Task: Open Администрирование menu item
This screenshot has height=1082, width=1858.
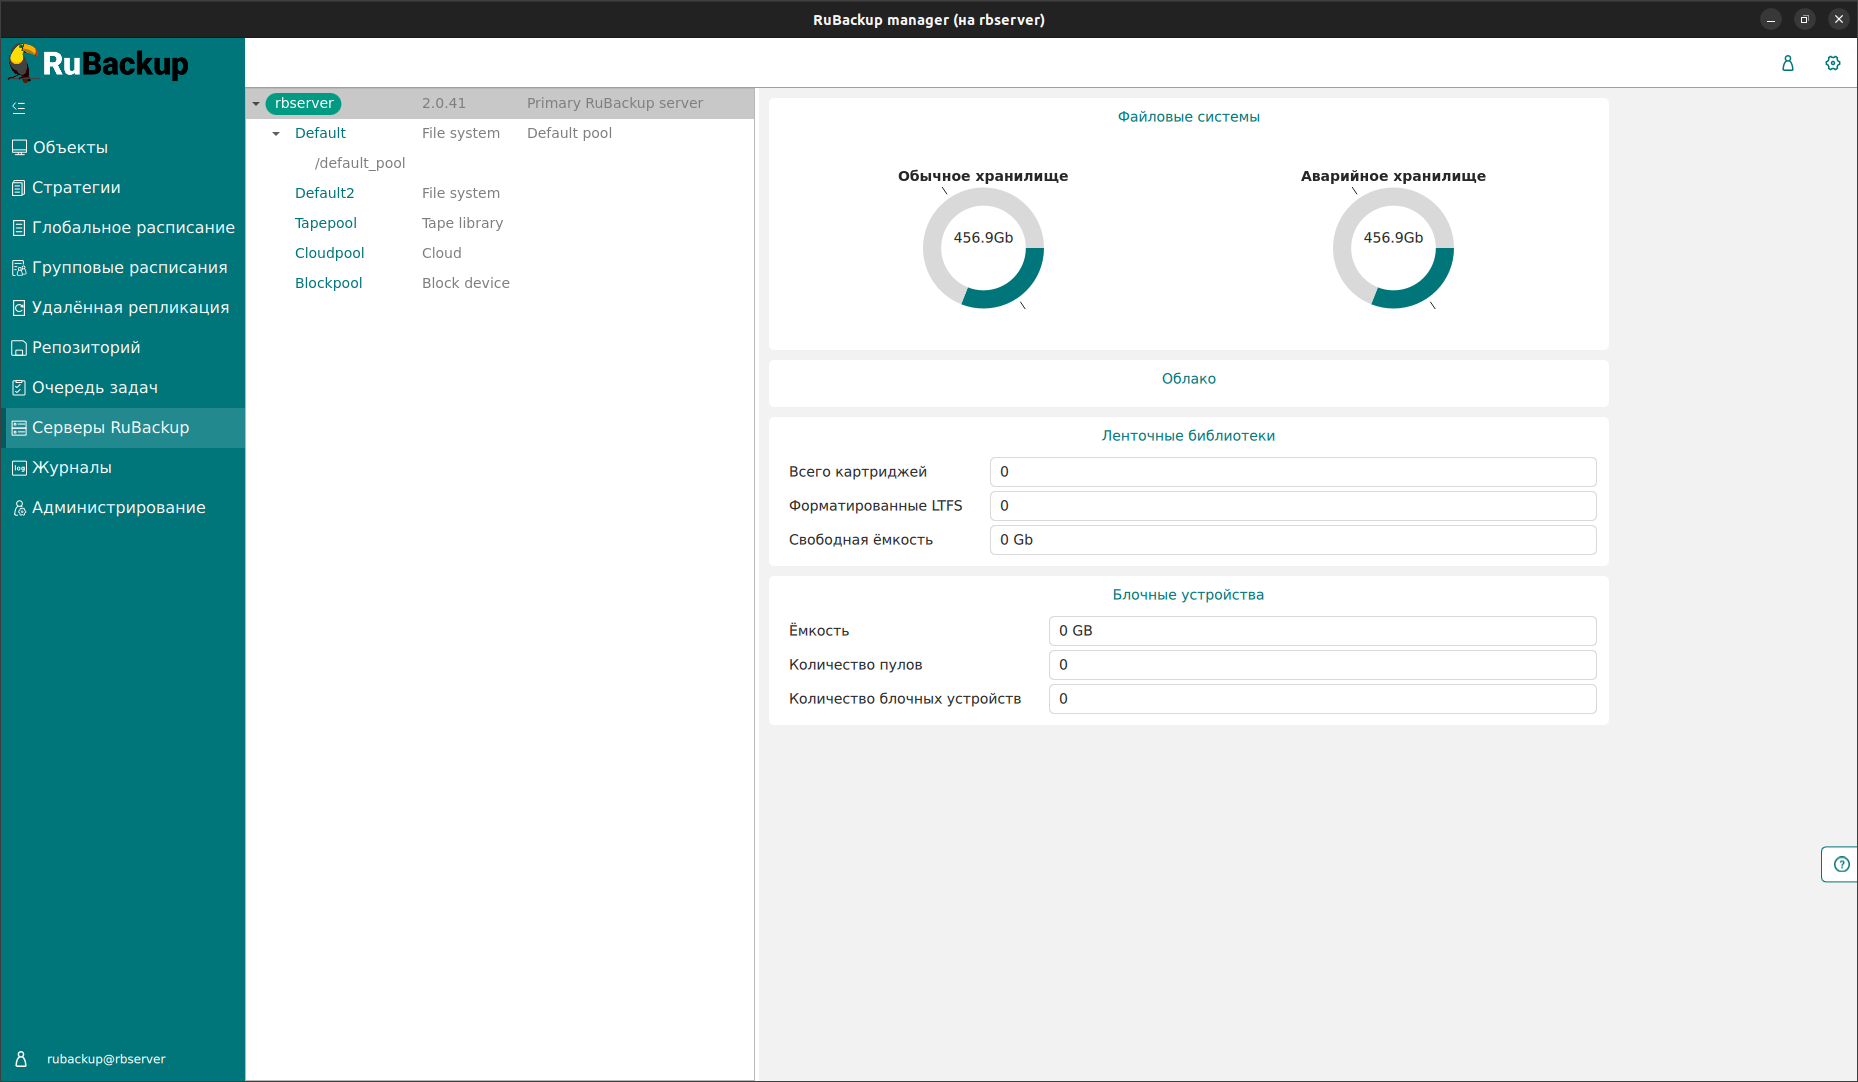Action: tap(118, 508)
